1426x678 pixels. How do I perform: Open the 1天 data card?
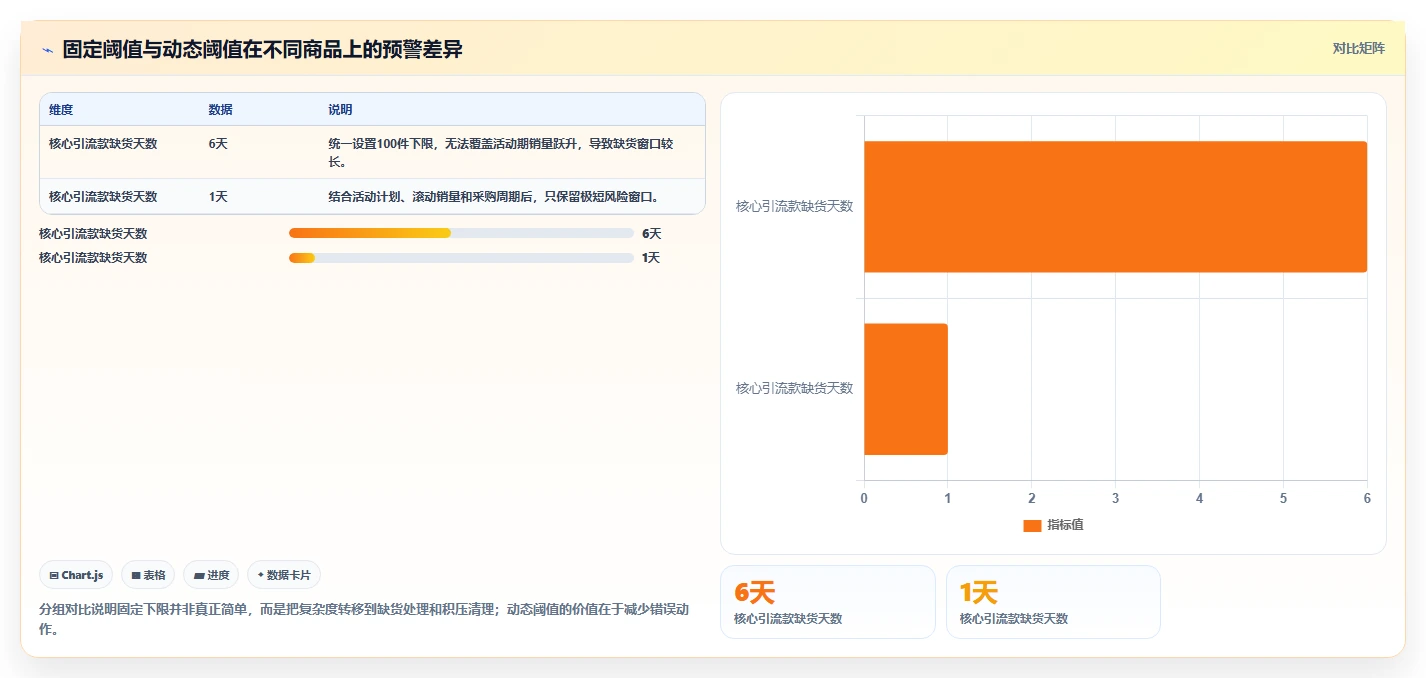click(1053, 602)
